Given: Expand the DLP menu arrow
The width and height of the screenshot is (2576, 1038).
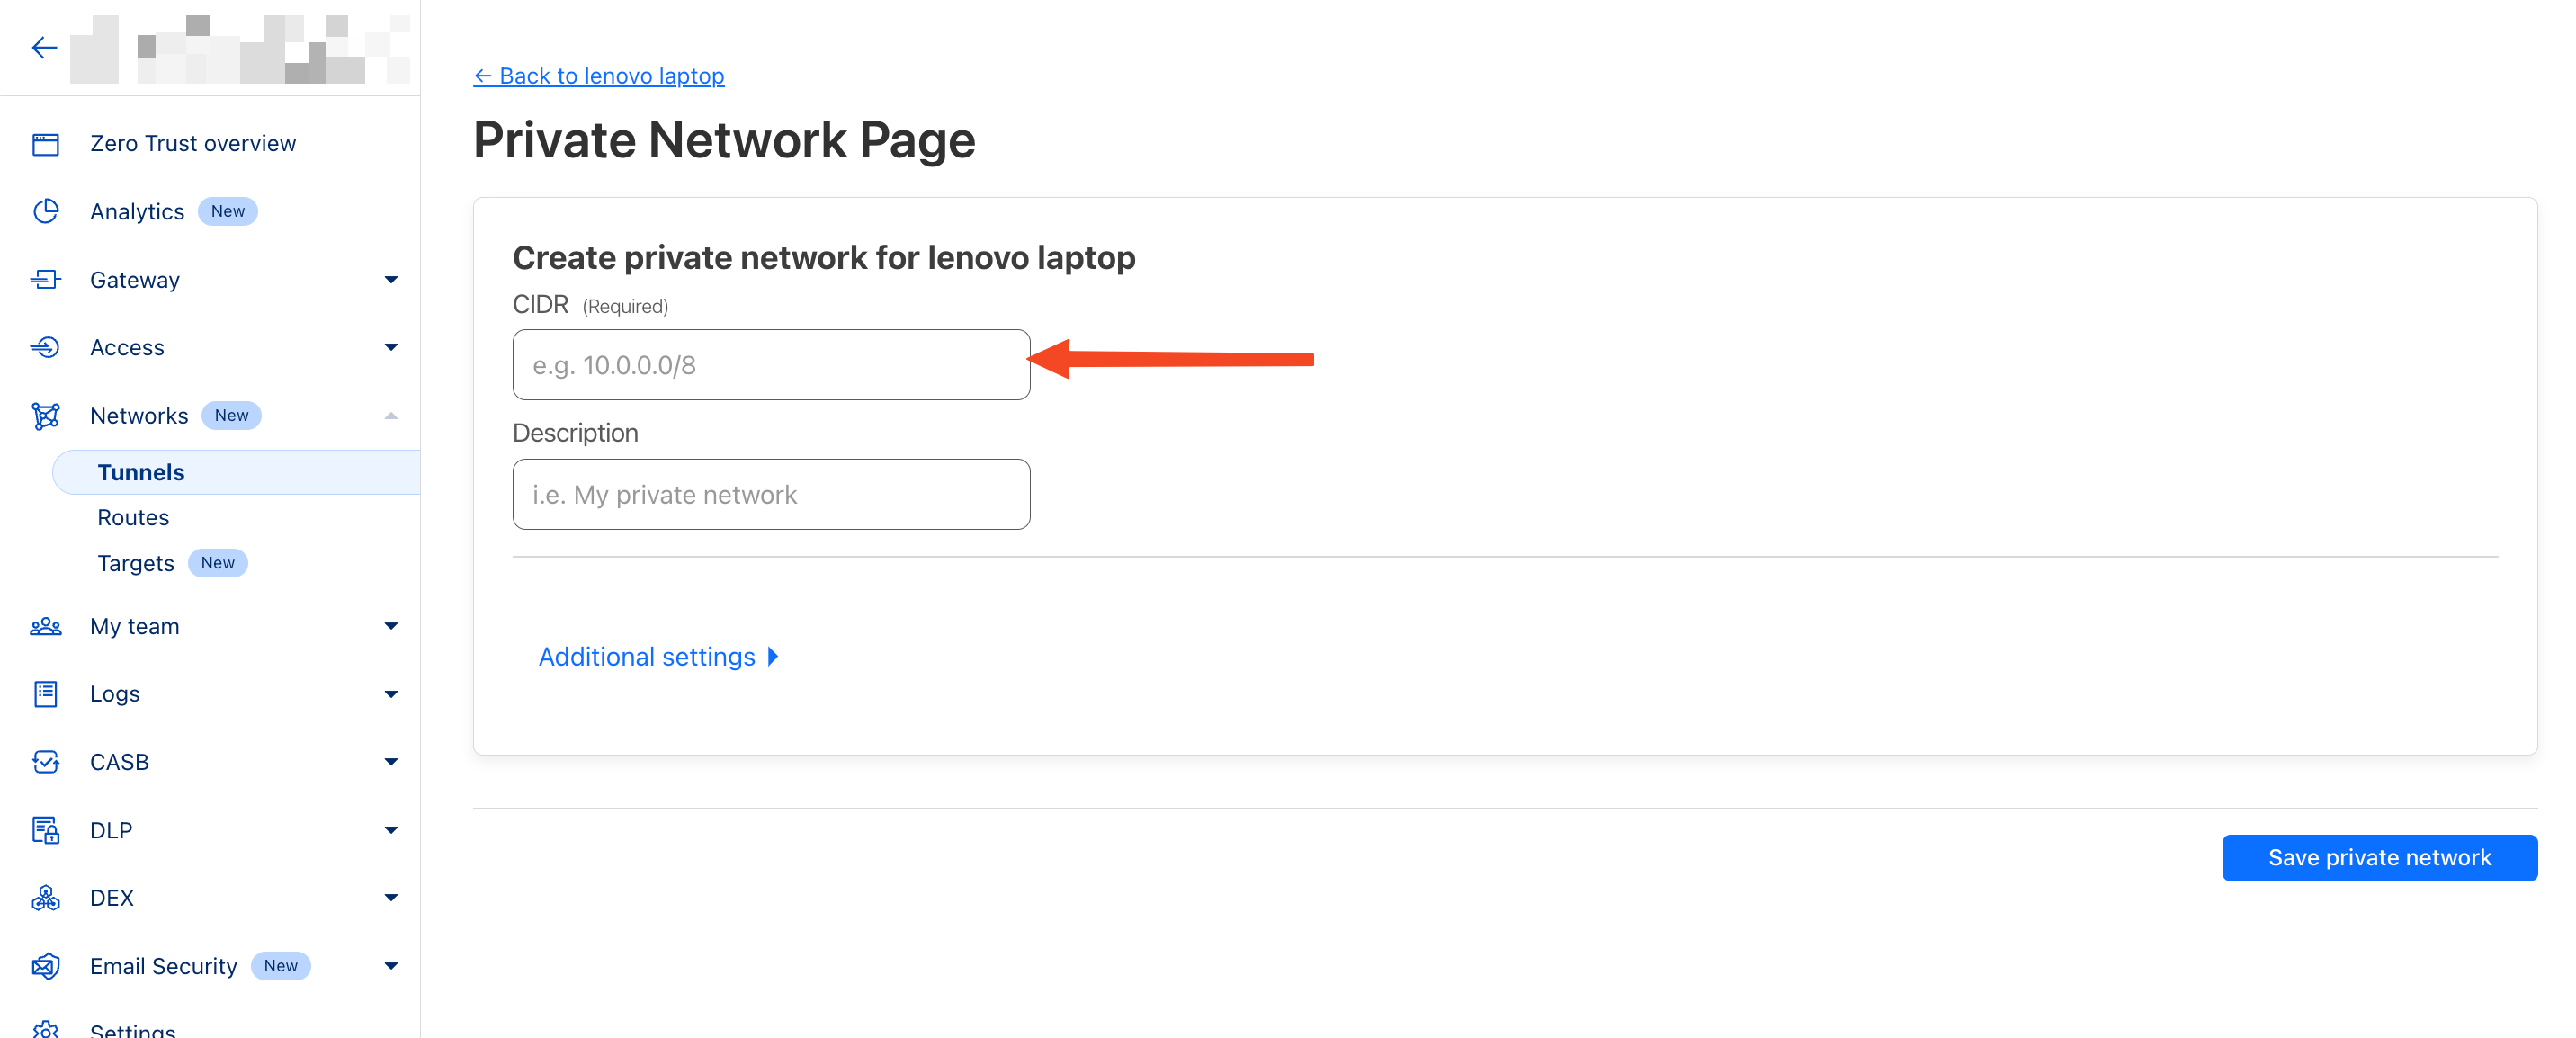Looking at the screenshot, I should pos(391,830).
